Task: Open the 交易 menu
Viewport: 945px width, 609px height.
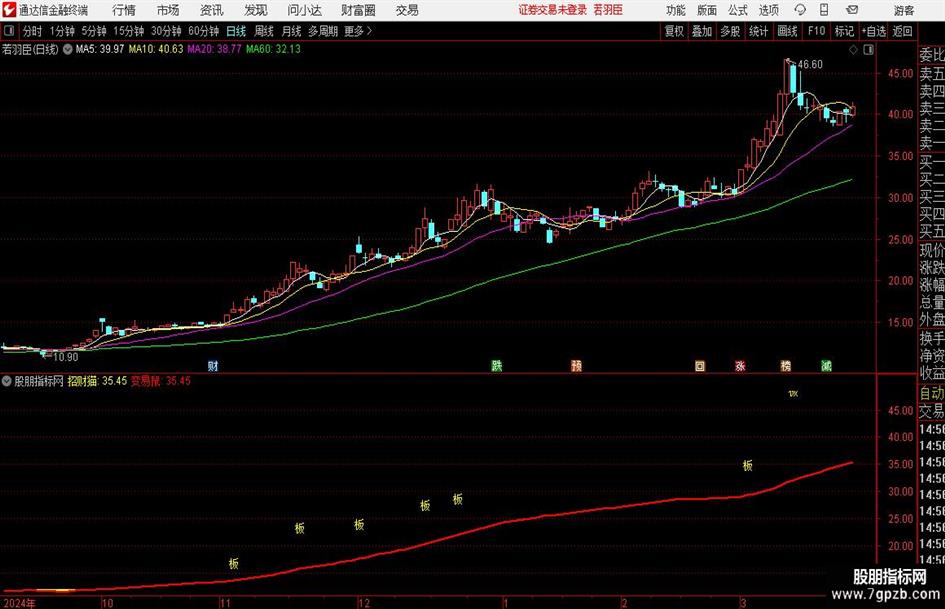Action: coord(407,10)
